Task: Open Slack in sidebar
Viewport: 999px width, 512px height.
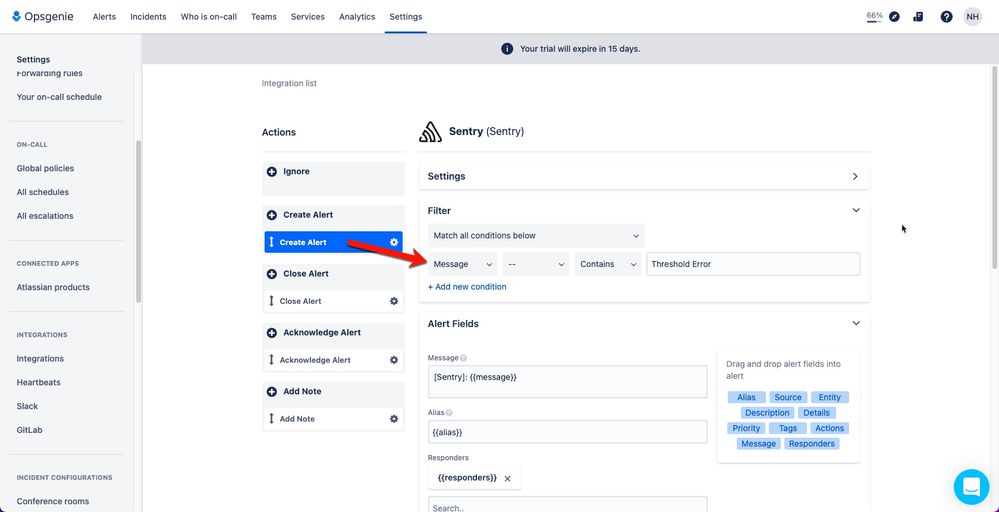Action: 27,406
